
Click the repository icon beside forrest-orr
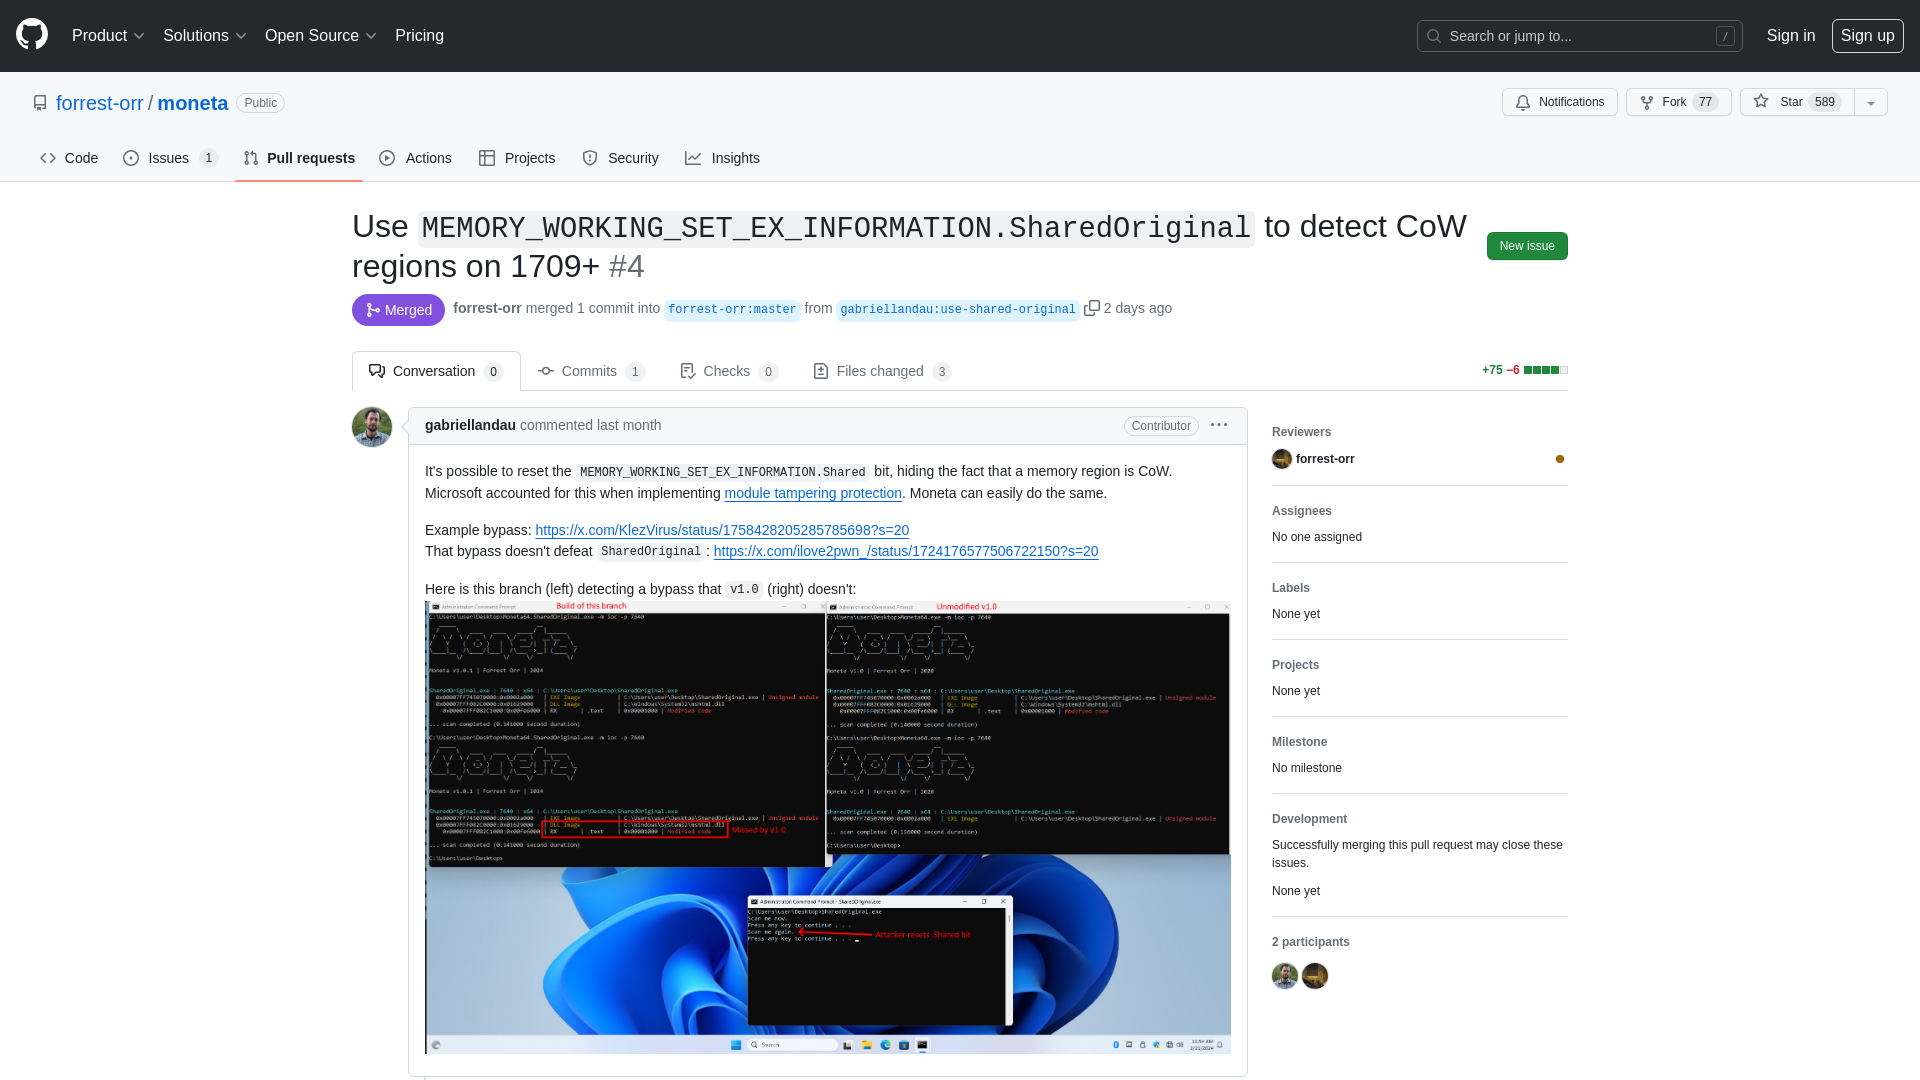tap(40, 103)
